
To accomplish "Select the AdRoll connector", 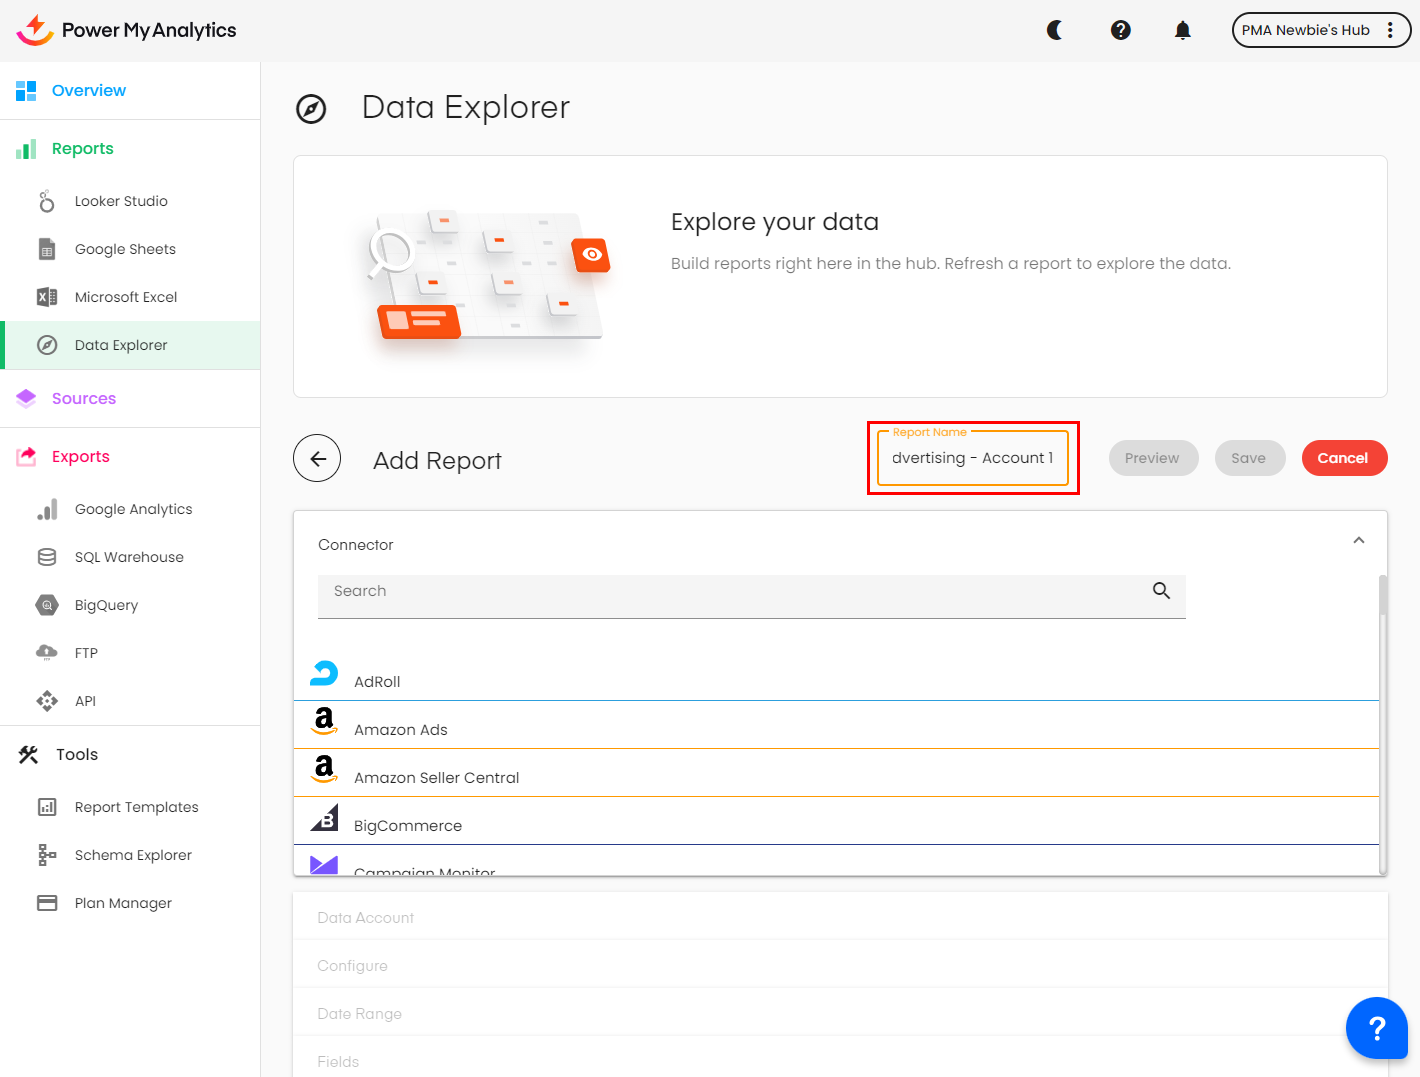I will tap(377, 681).
